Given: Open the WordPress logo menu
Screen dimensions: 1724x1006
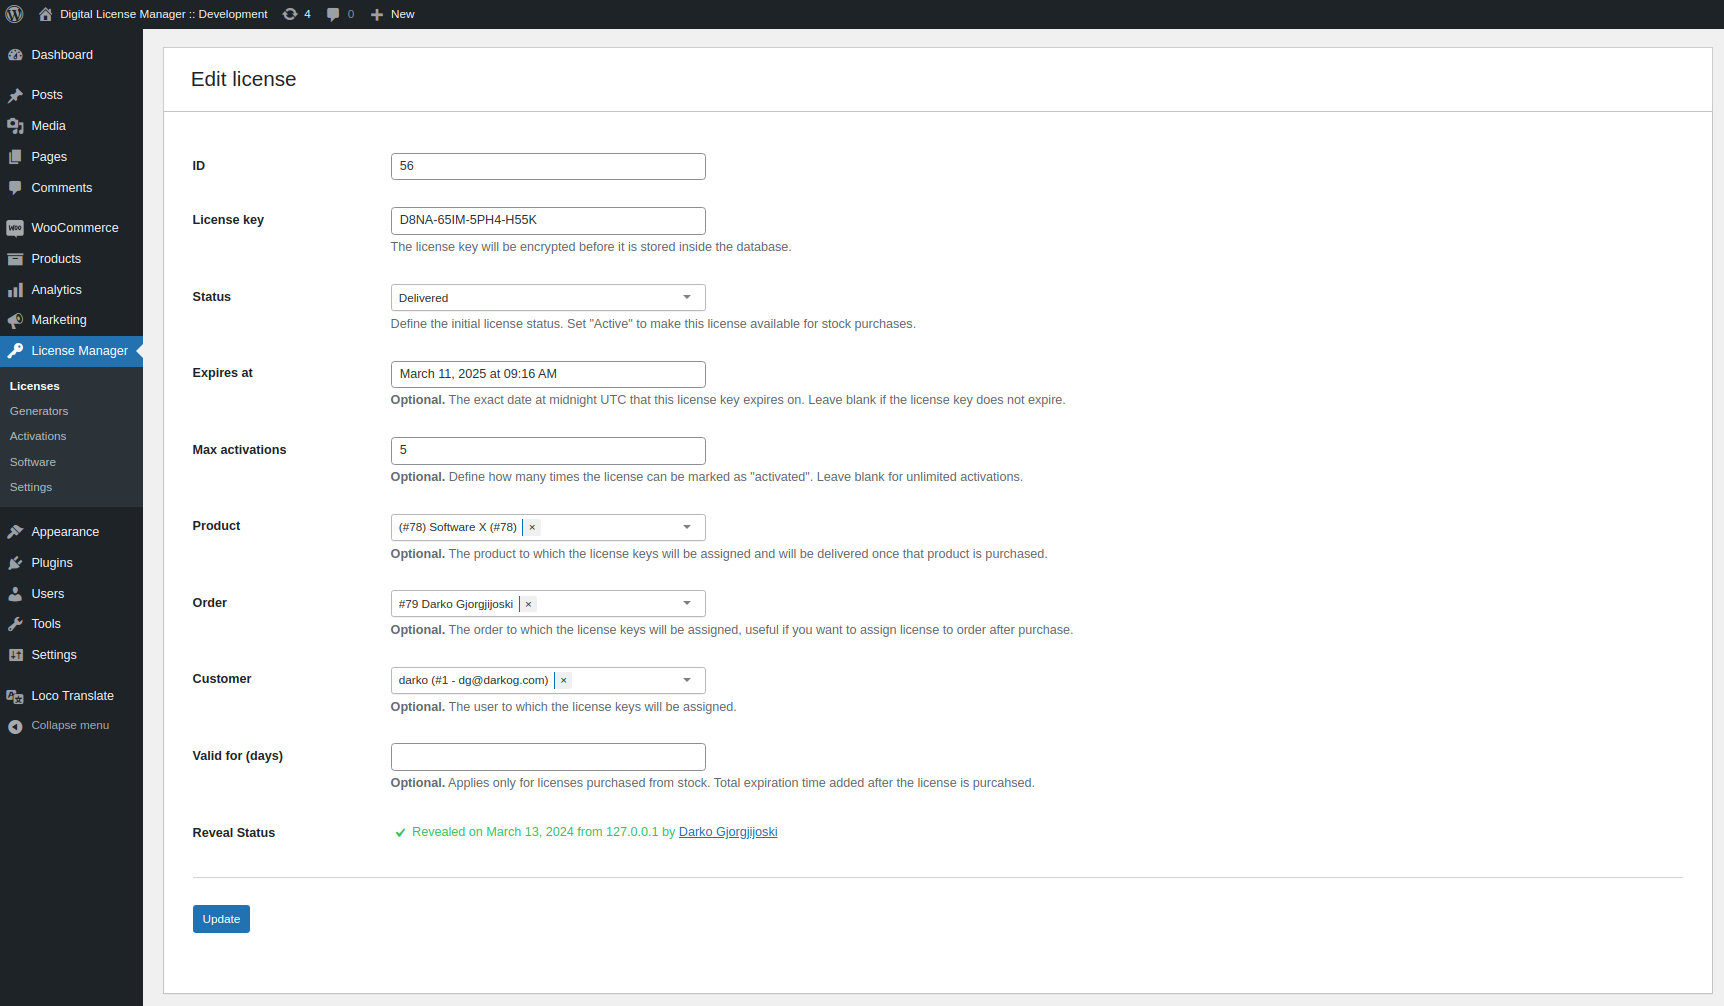Looking at the screenshot, I should point(15,14).
